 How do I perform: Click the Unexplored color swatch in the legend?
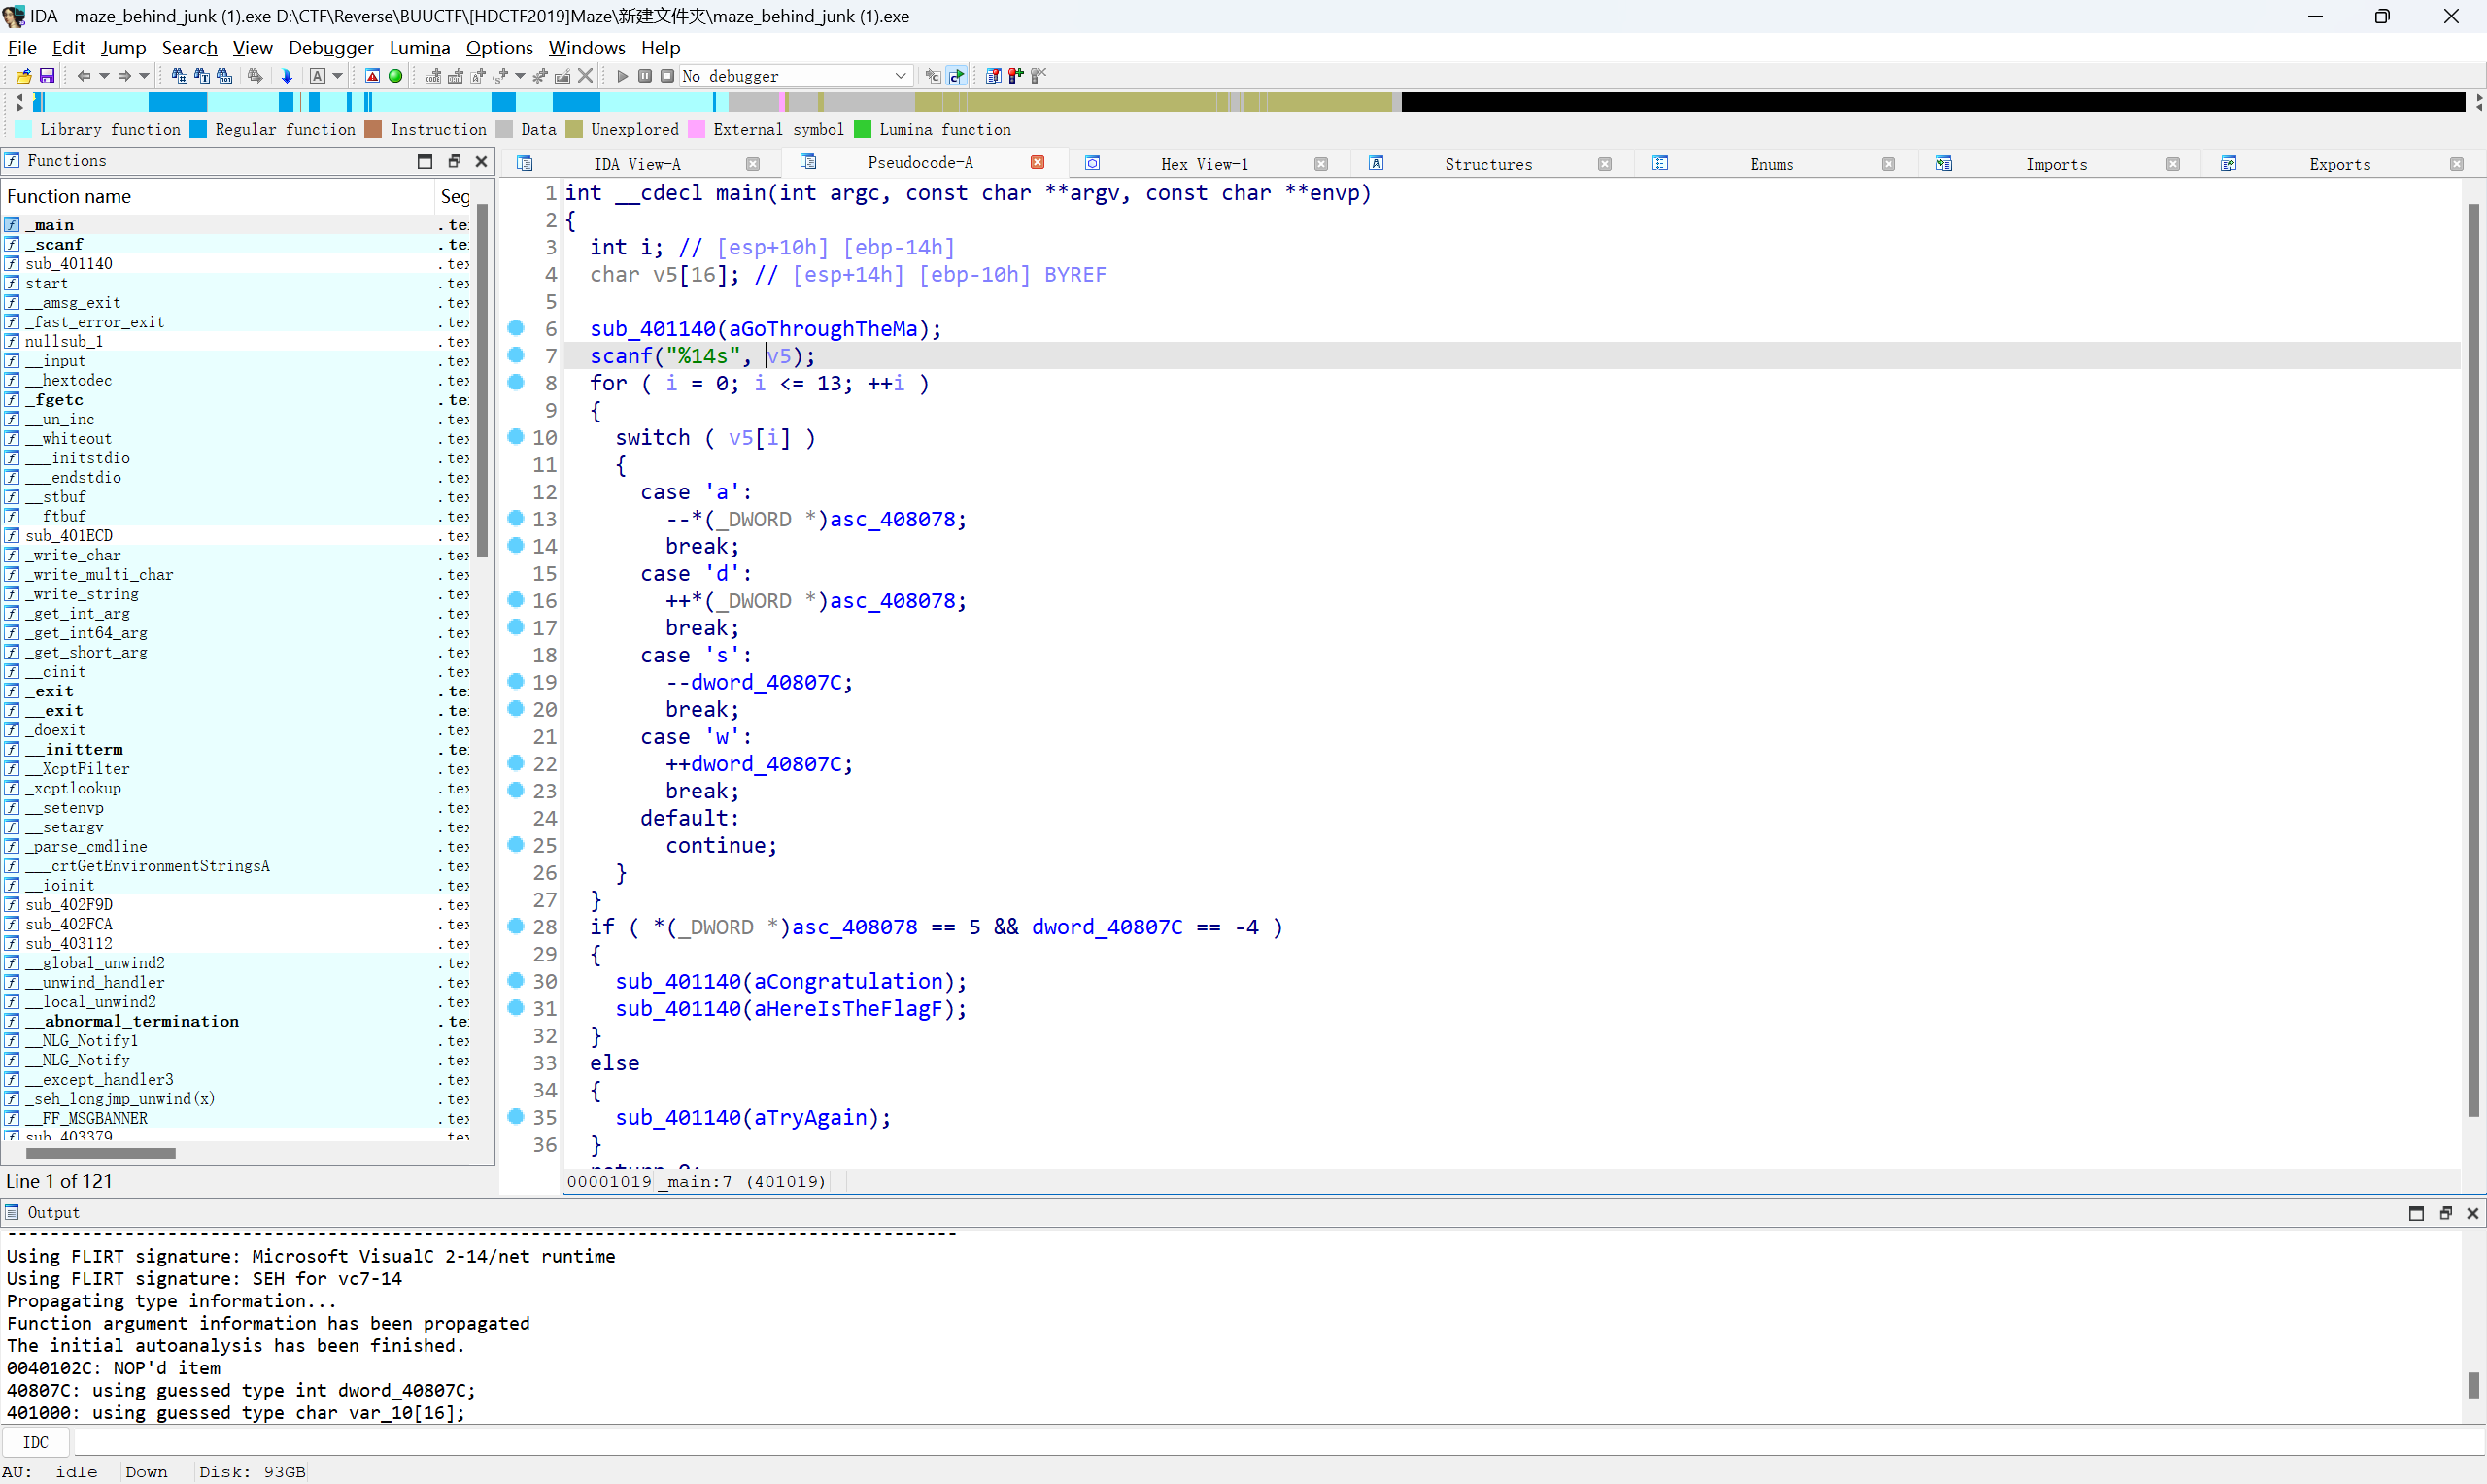click(574, 130)
